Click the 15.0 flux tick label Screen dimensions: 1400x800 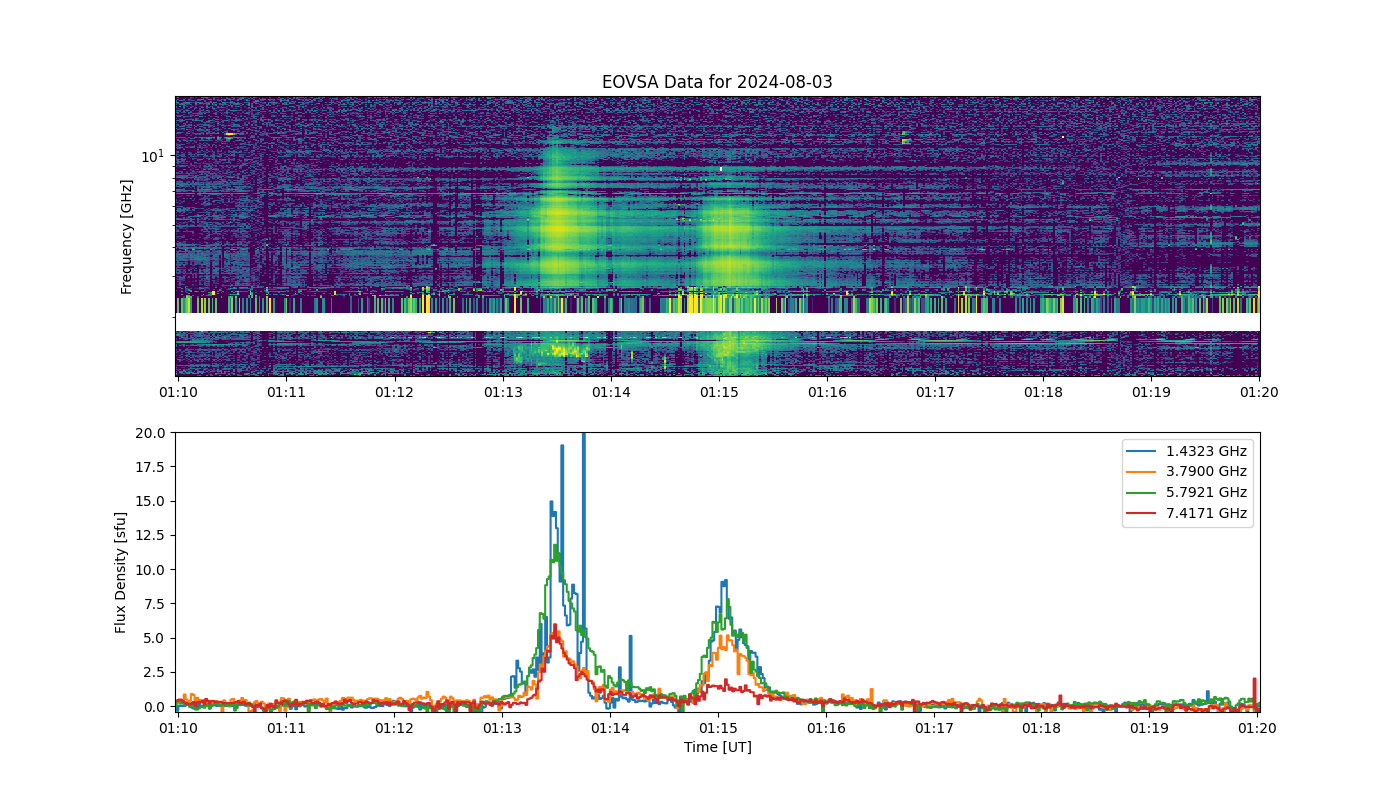click(150, 501)
